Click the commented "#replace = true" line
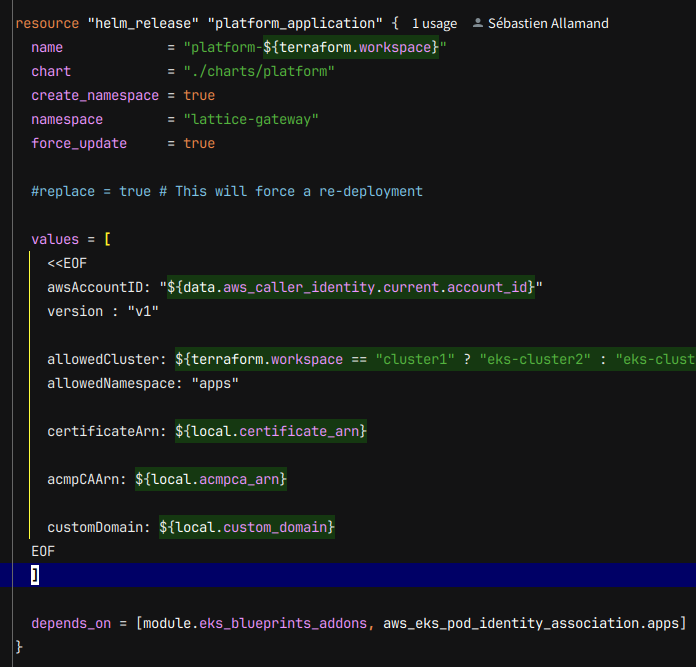The image size is (696, 667). click(227, 191)
